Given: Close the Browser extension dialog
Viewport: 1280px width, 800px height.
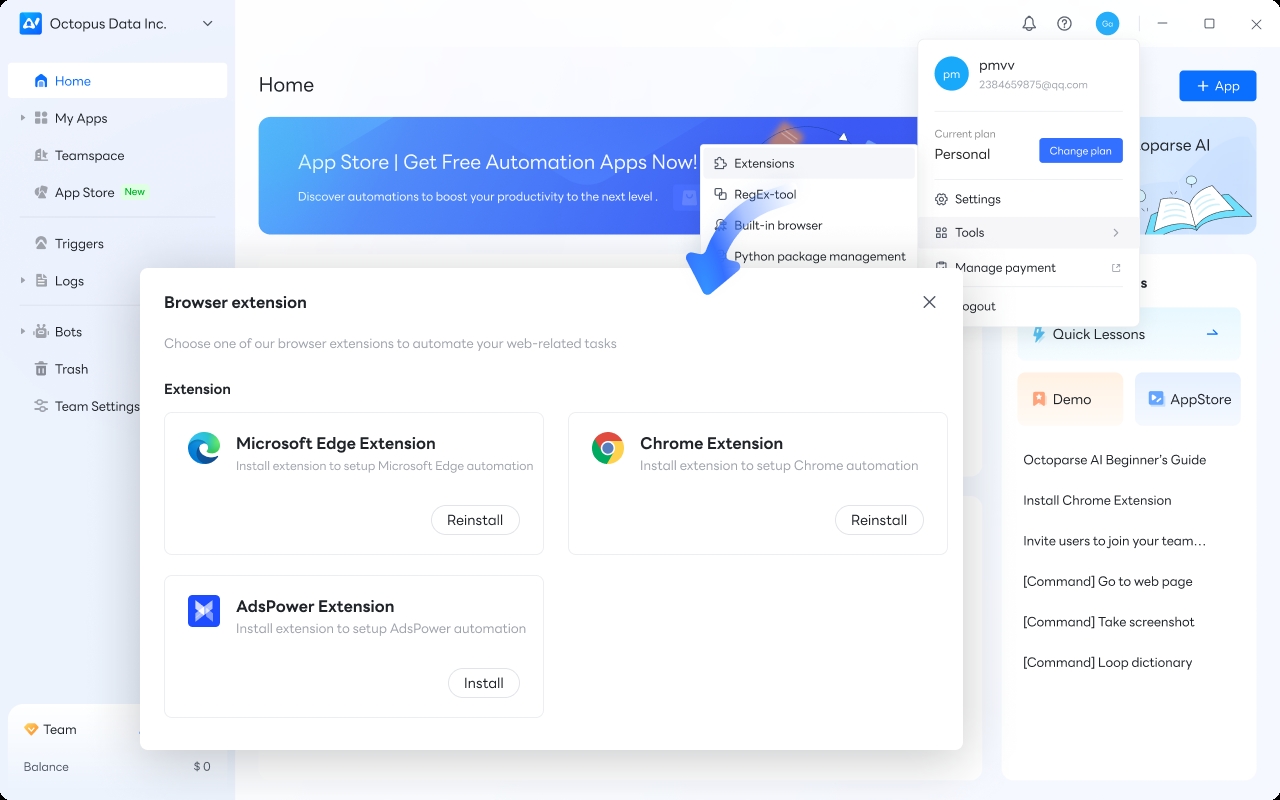Looking at the screenshot, I should tap(929, 302).
